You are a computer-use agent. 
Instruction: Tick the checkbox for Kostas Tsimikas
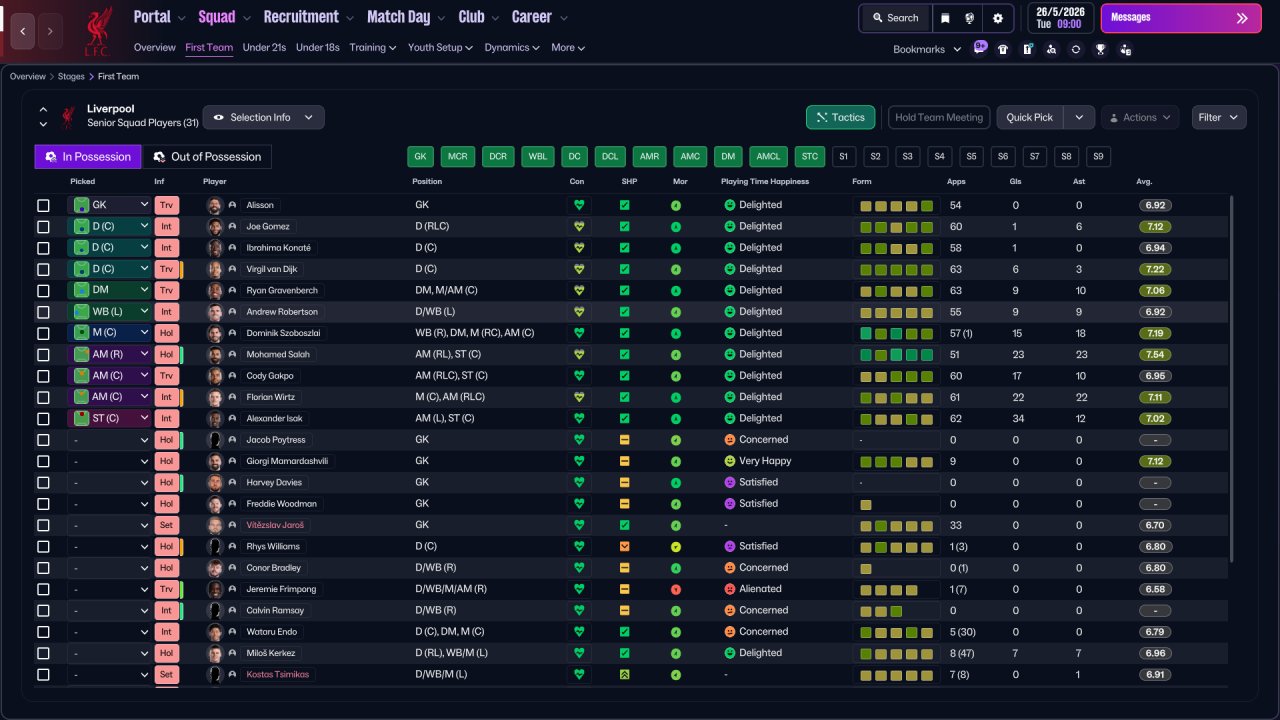43,674
